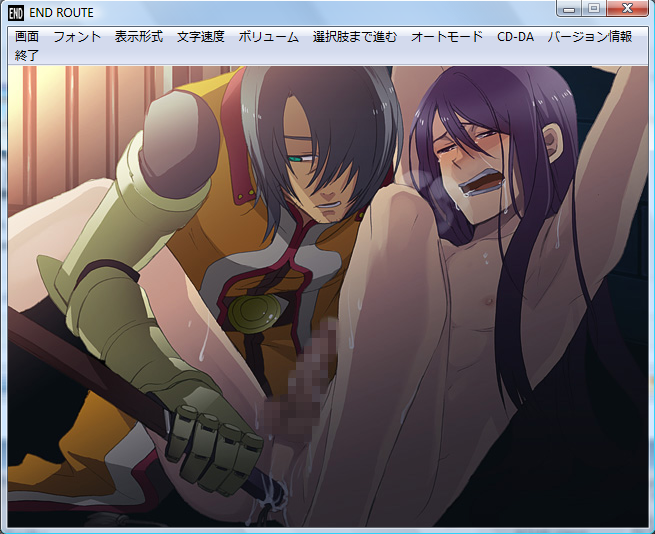Click the END ROUTE title text
The image size is (655, 534).
pyautogui.click(x=64, y=13)
